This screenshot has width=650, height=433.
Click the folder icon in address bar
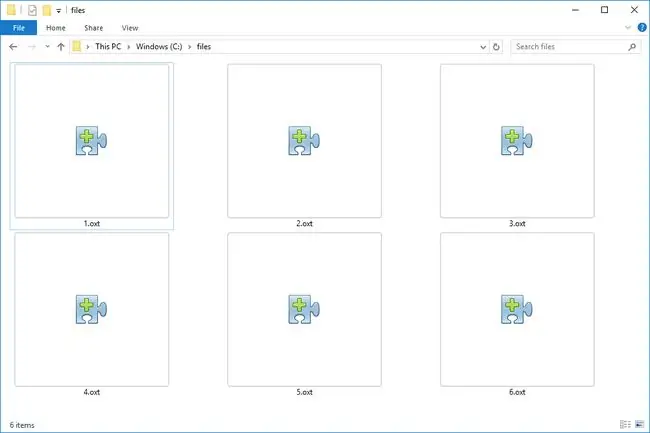click(x=77, y=46)
